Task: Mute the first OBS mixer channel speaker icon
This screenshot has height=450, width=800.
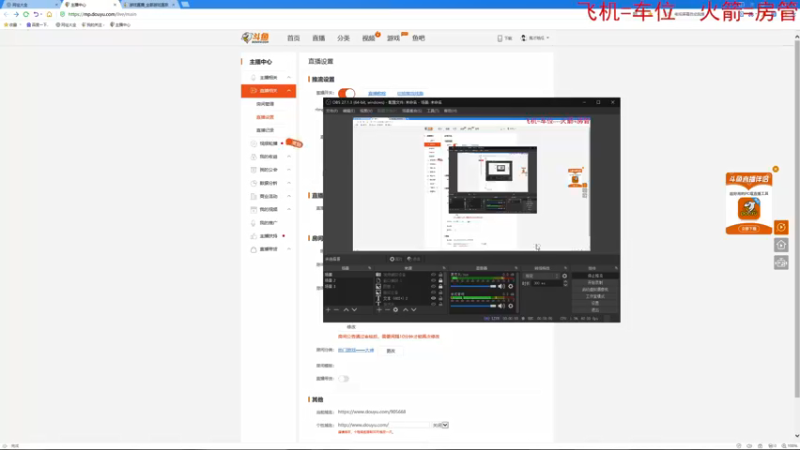Action: pyautogui.click(x=502, y=286)
